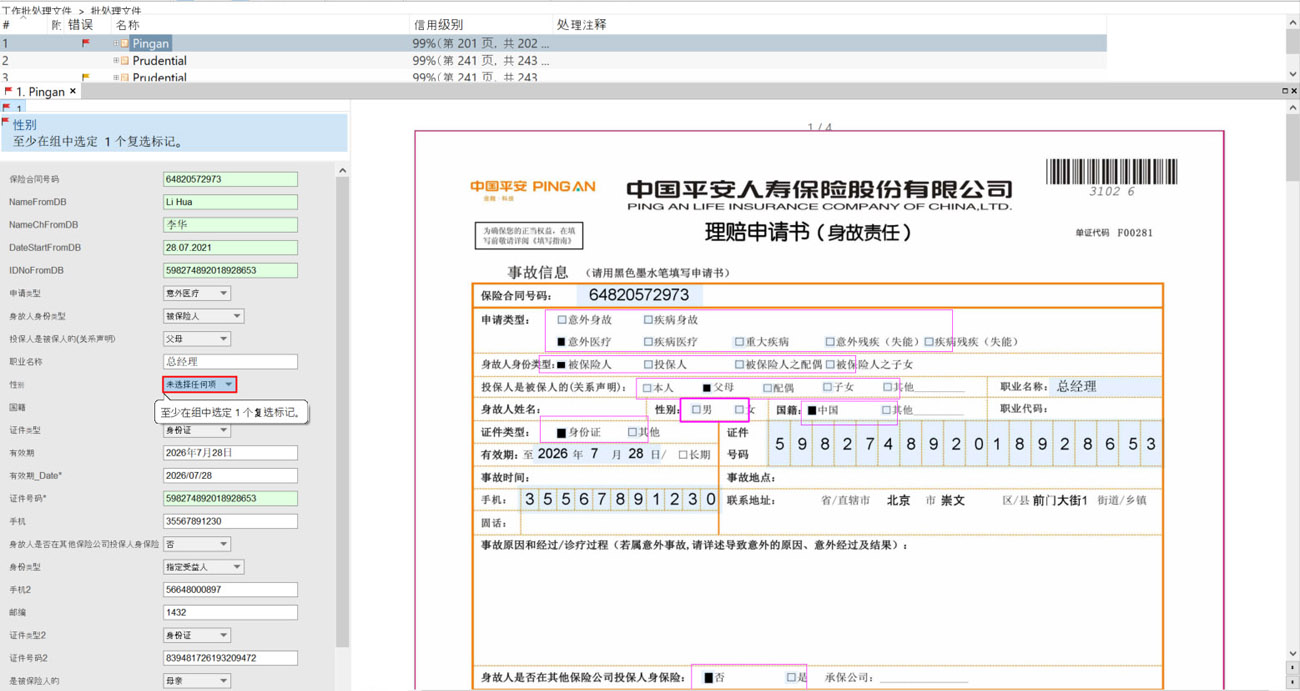Click the 工作批处理文件 breadcrumb link
This screenshot has height=691, width=1300.
click(x=39, y=10)
